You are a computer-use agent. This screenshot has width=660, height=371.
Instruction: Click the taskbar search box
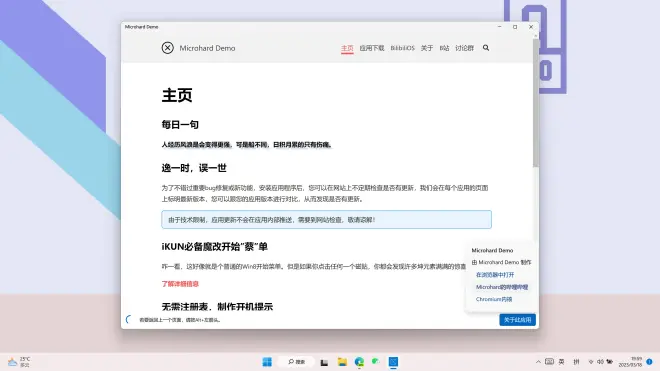click(296, 362)
